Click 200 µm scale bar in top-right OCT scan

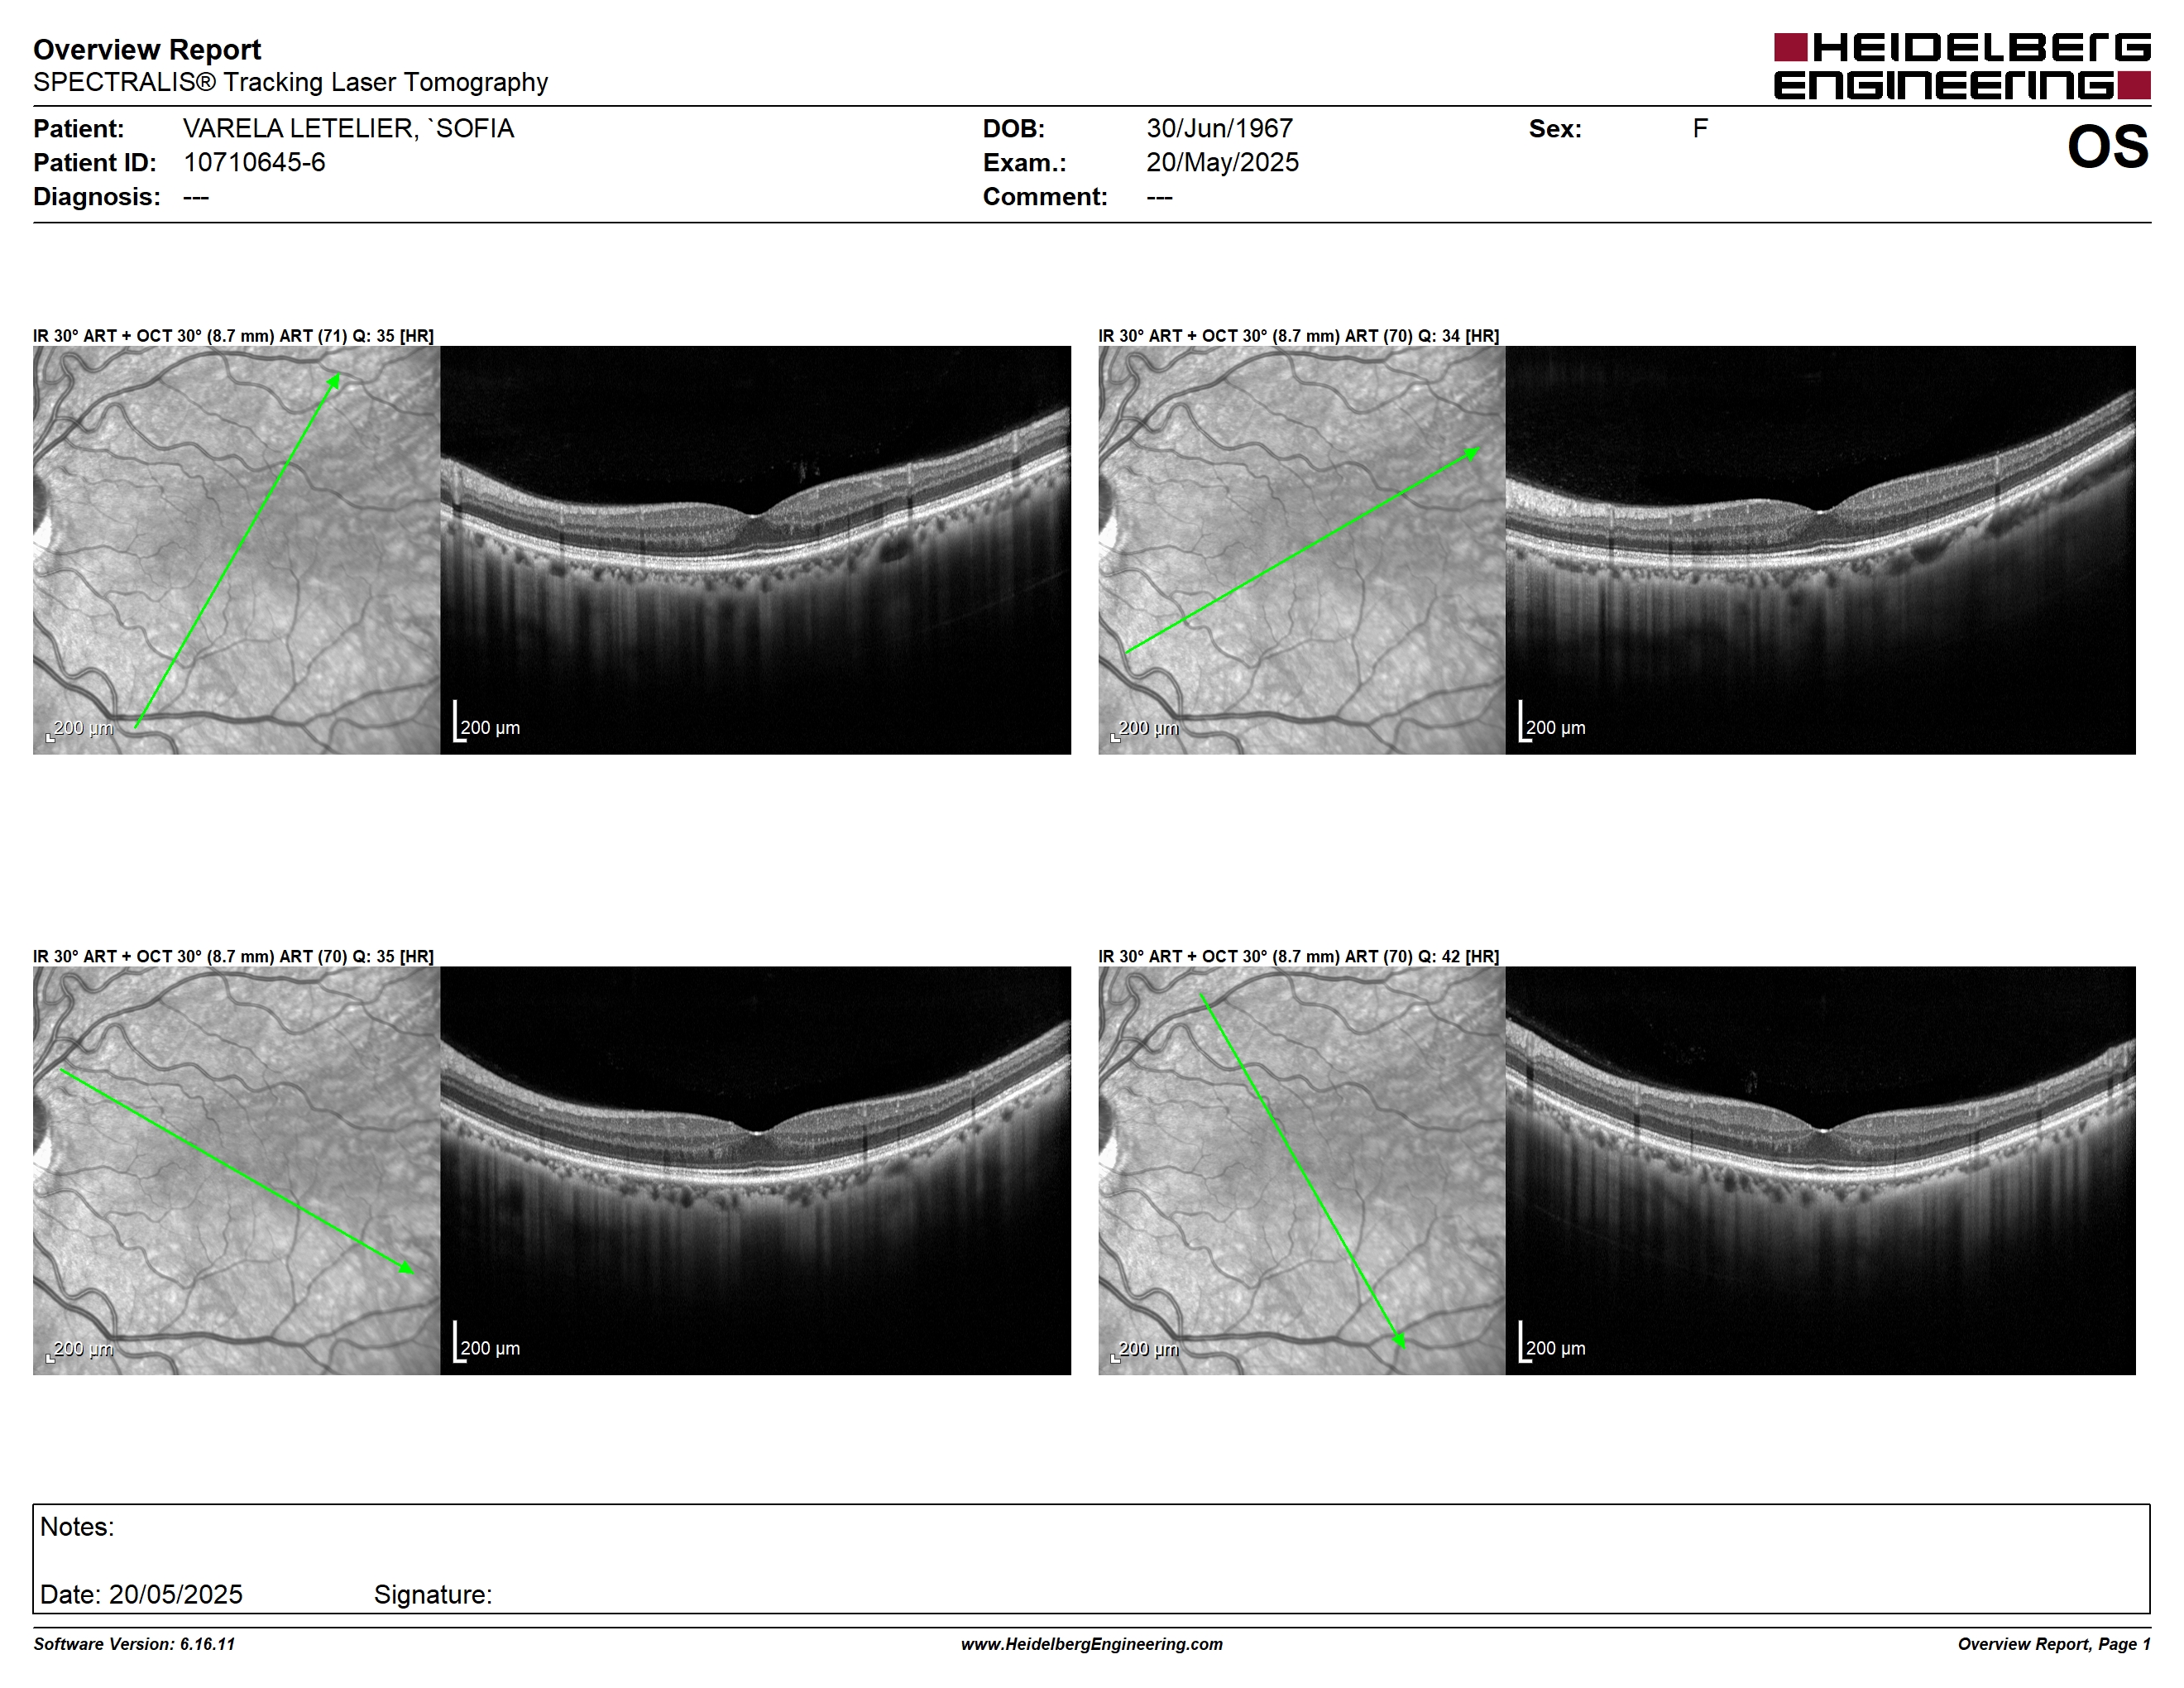point(1552,722)
